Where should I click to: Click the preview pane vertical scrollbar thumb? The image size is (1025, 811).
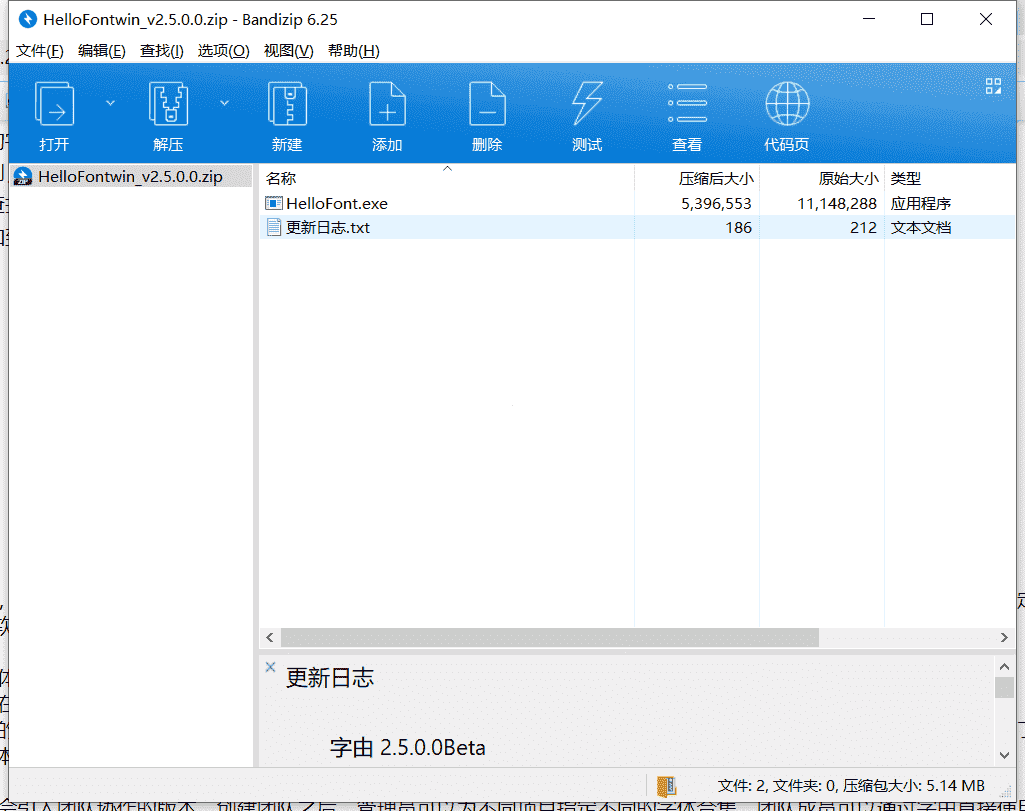[1004, 687]
